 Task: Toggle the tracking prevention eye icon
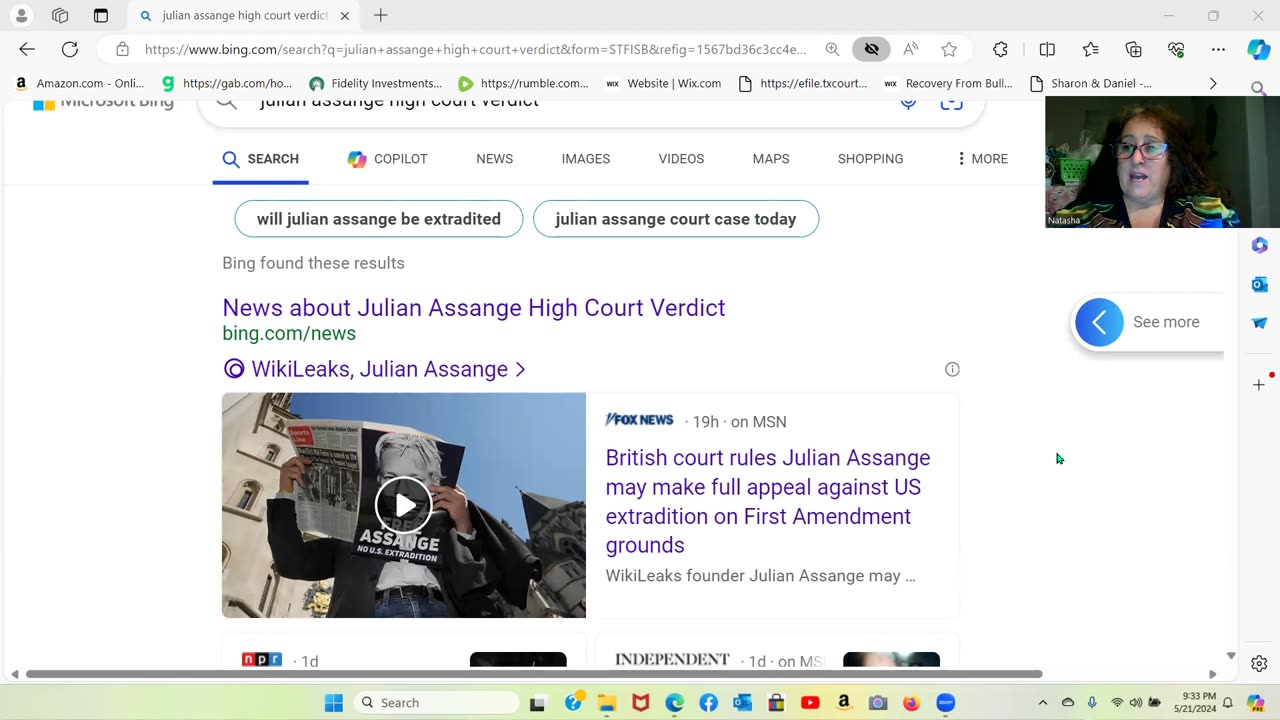coord(871,49)
